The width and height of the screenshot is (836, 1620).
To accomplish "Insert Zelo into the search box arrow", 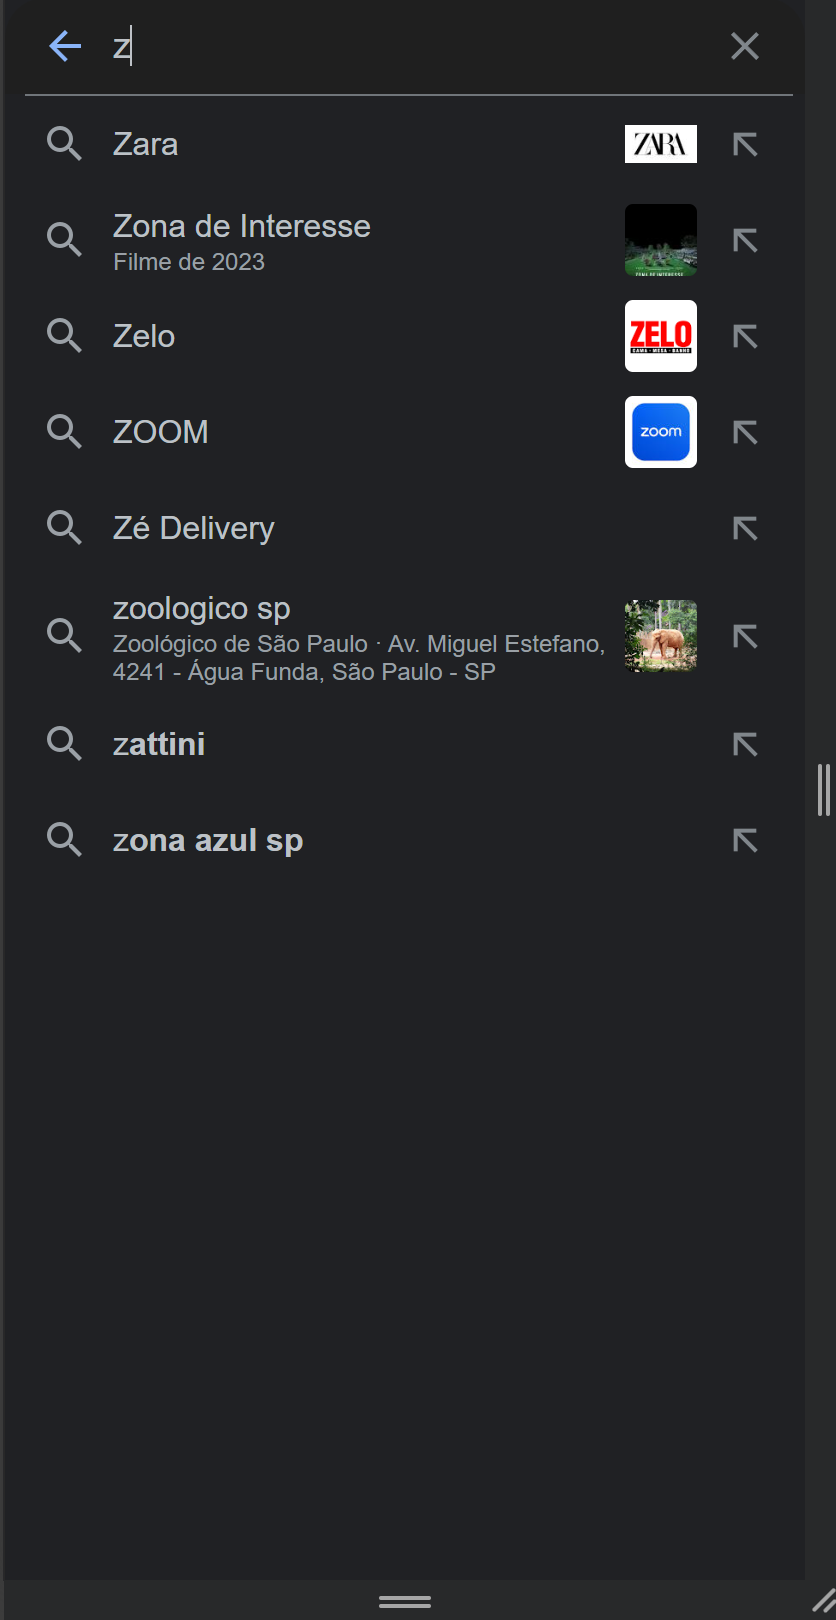I will pyautogui.click(x=745, y=336).
